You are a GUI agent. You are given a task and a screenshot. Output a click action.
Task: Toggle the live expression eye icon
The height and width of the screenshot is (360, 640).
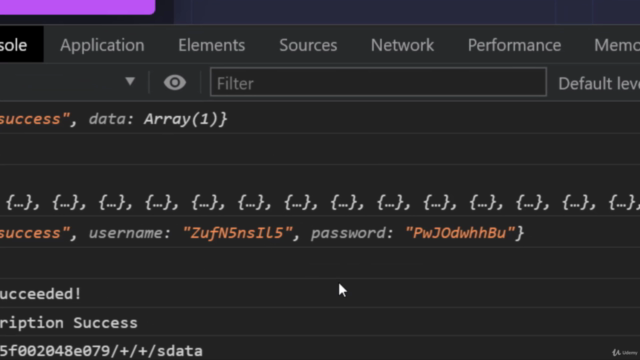click(x=175, y=82)
